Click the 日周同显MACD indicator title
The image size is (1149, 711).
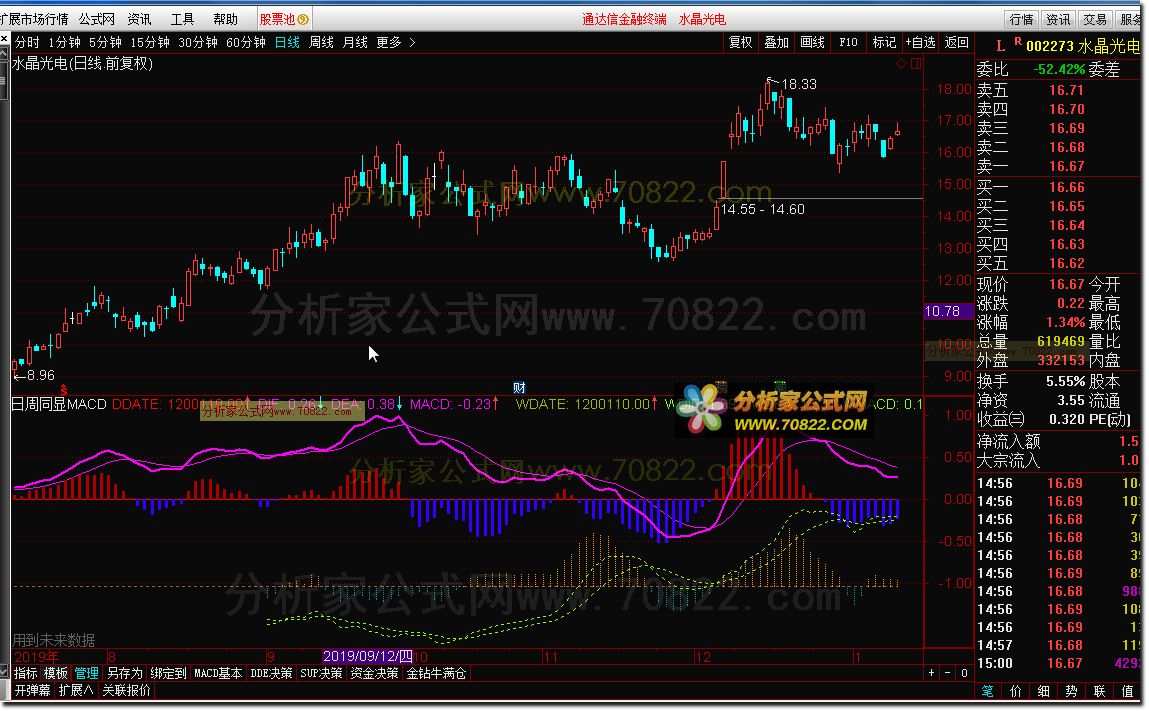point(59,404)
